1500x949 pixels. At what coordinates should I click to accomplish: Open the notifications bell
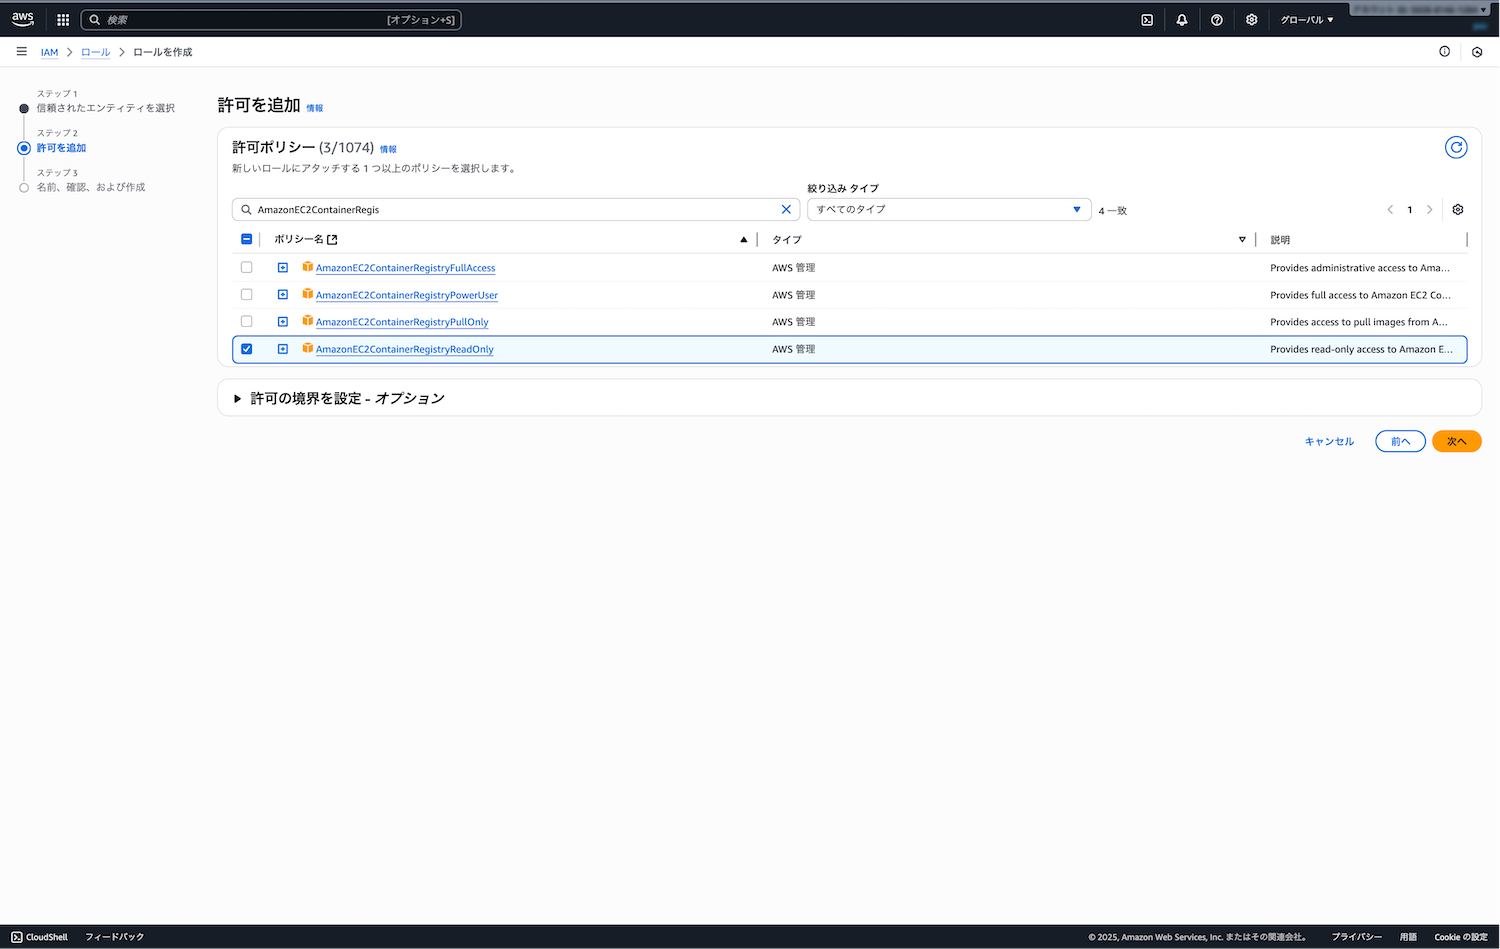coord(1182,20)
